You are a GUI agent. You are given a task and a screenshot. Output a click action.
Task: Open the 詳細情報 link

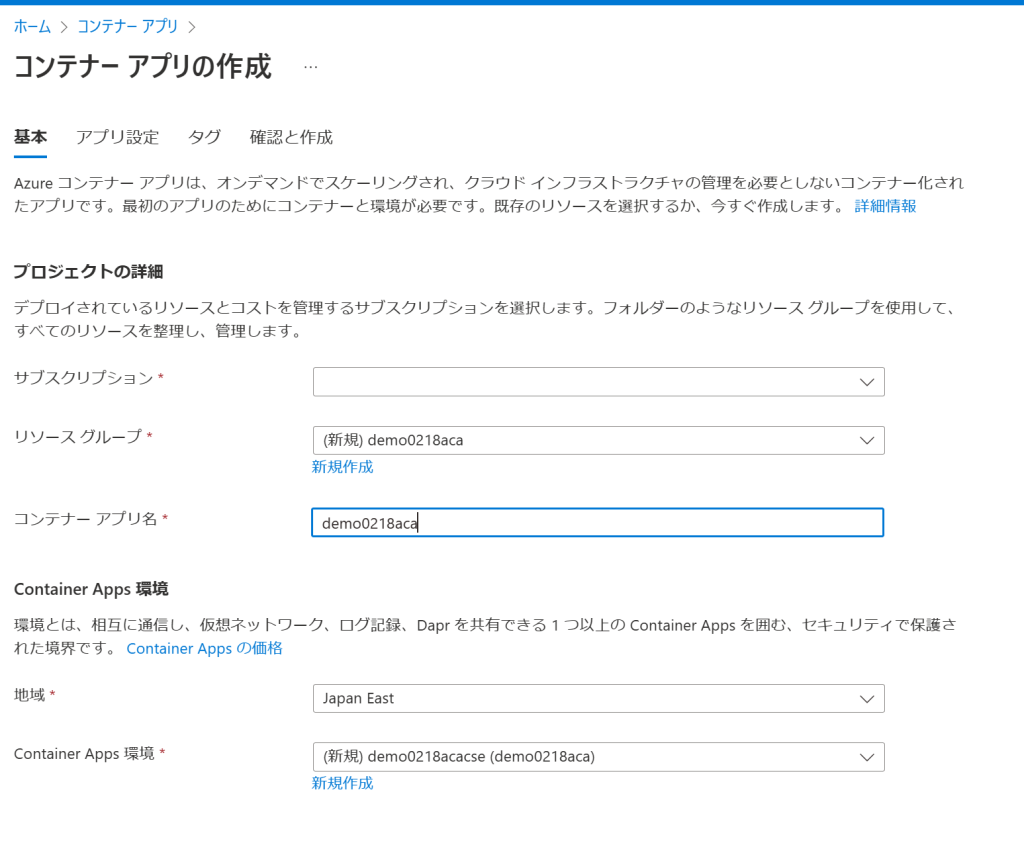[886, 206]
